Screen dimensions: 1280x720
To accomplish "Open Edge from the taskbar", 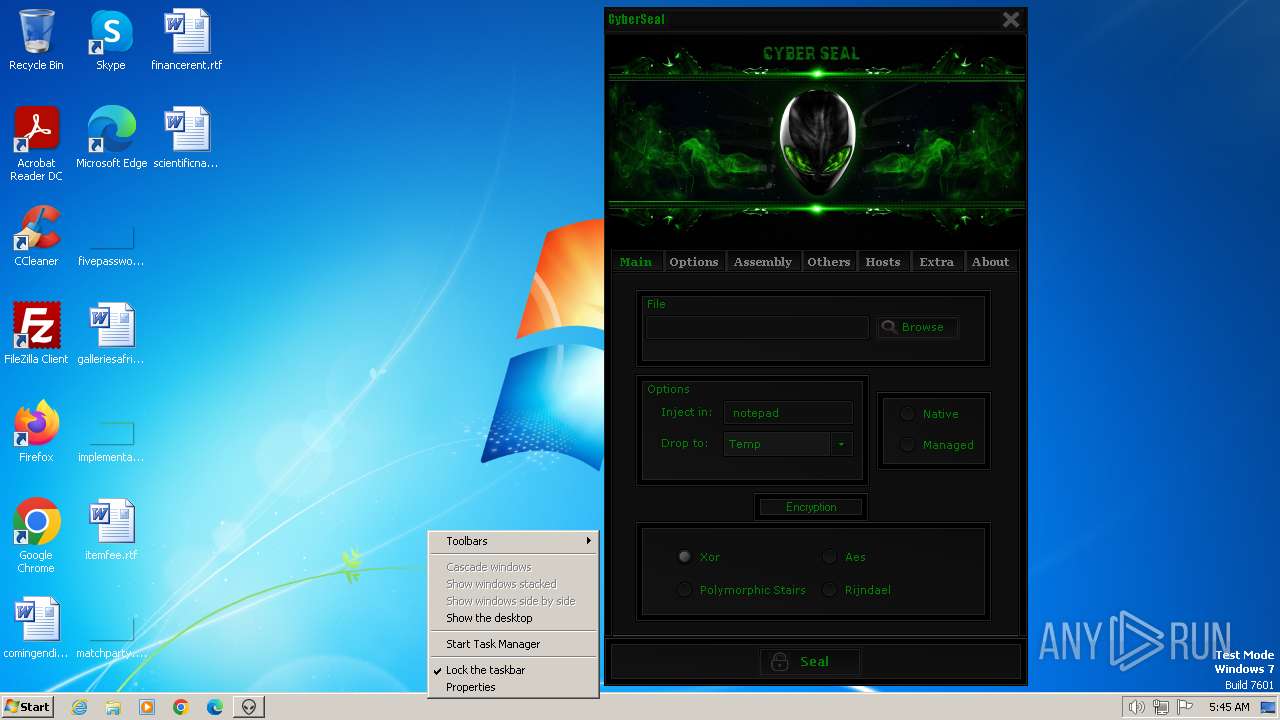I will pos(215,707).
